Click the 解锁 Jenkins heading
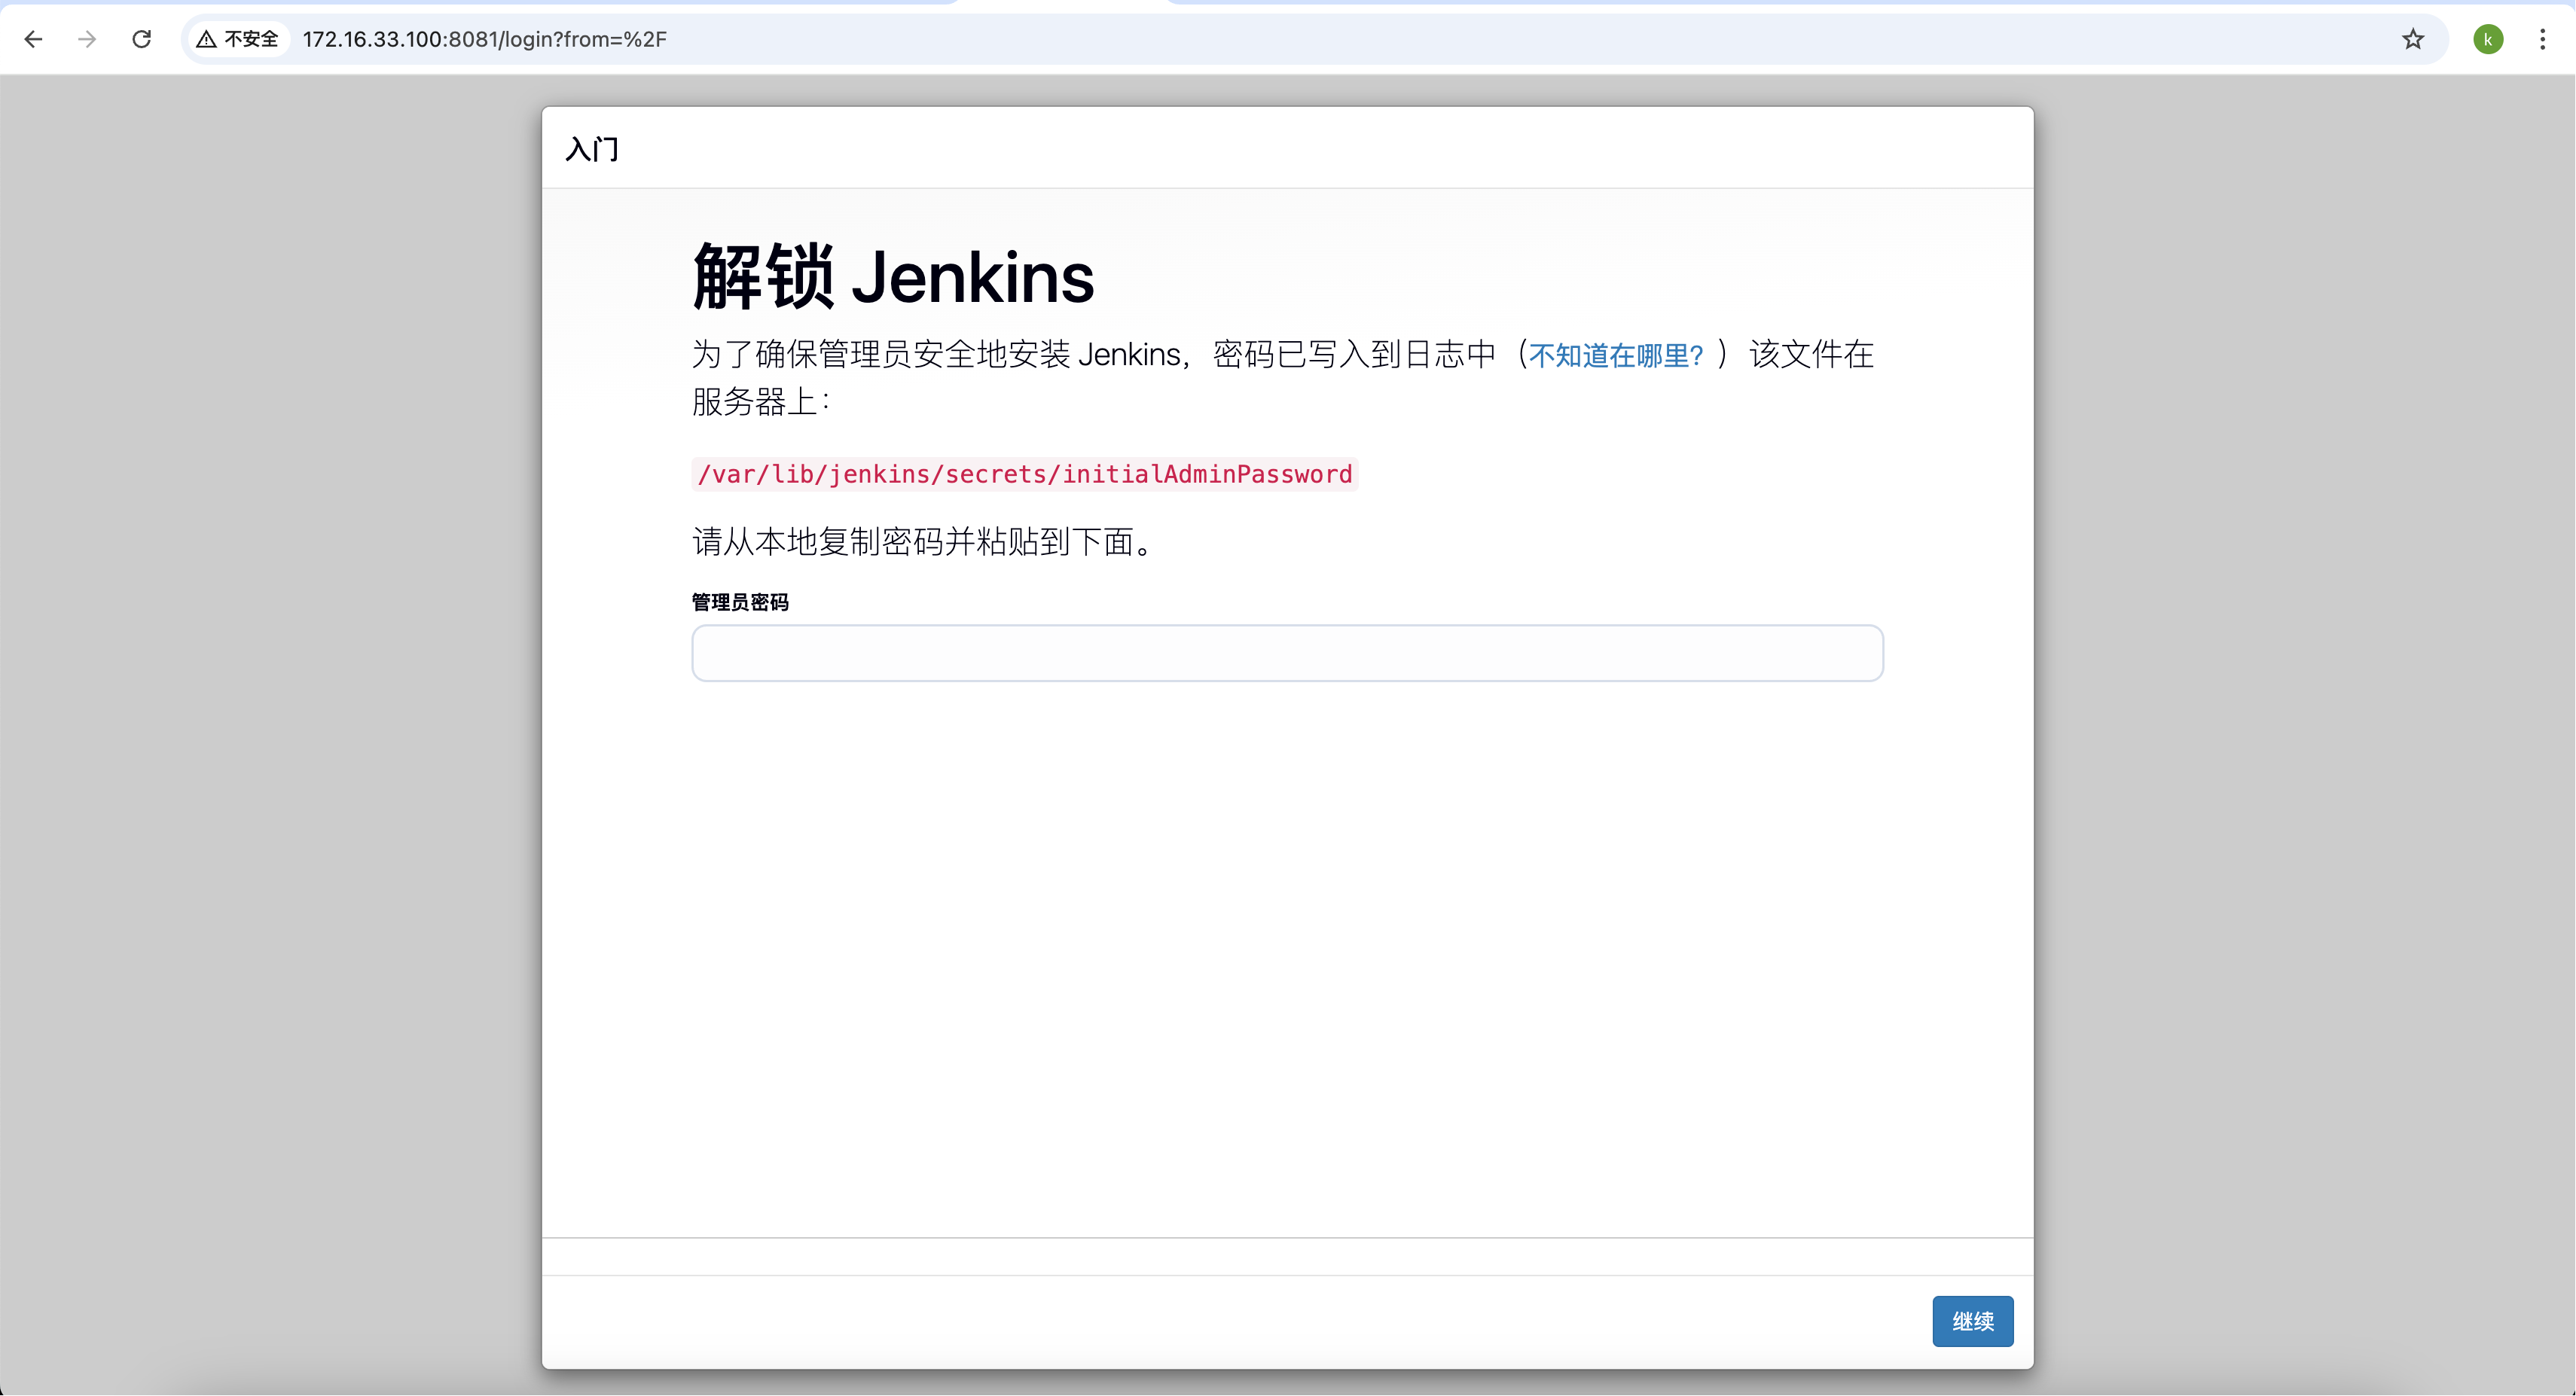The image size is (2576, 1396). [893, 276]
